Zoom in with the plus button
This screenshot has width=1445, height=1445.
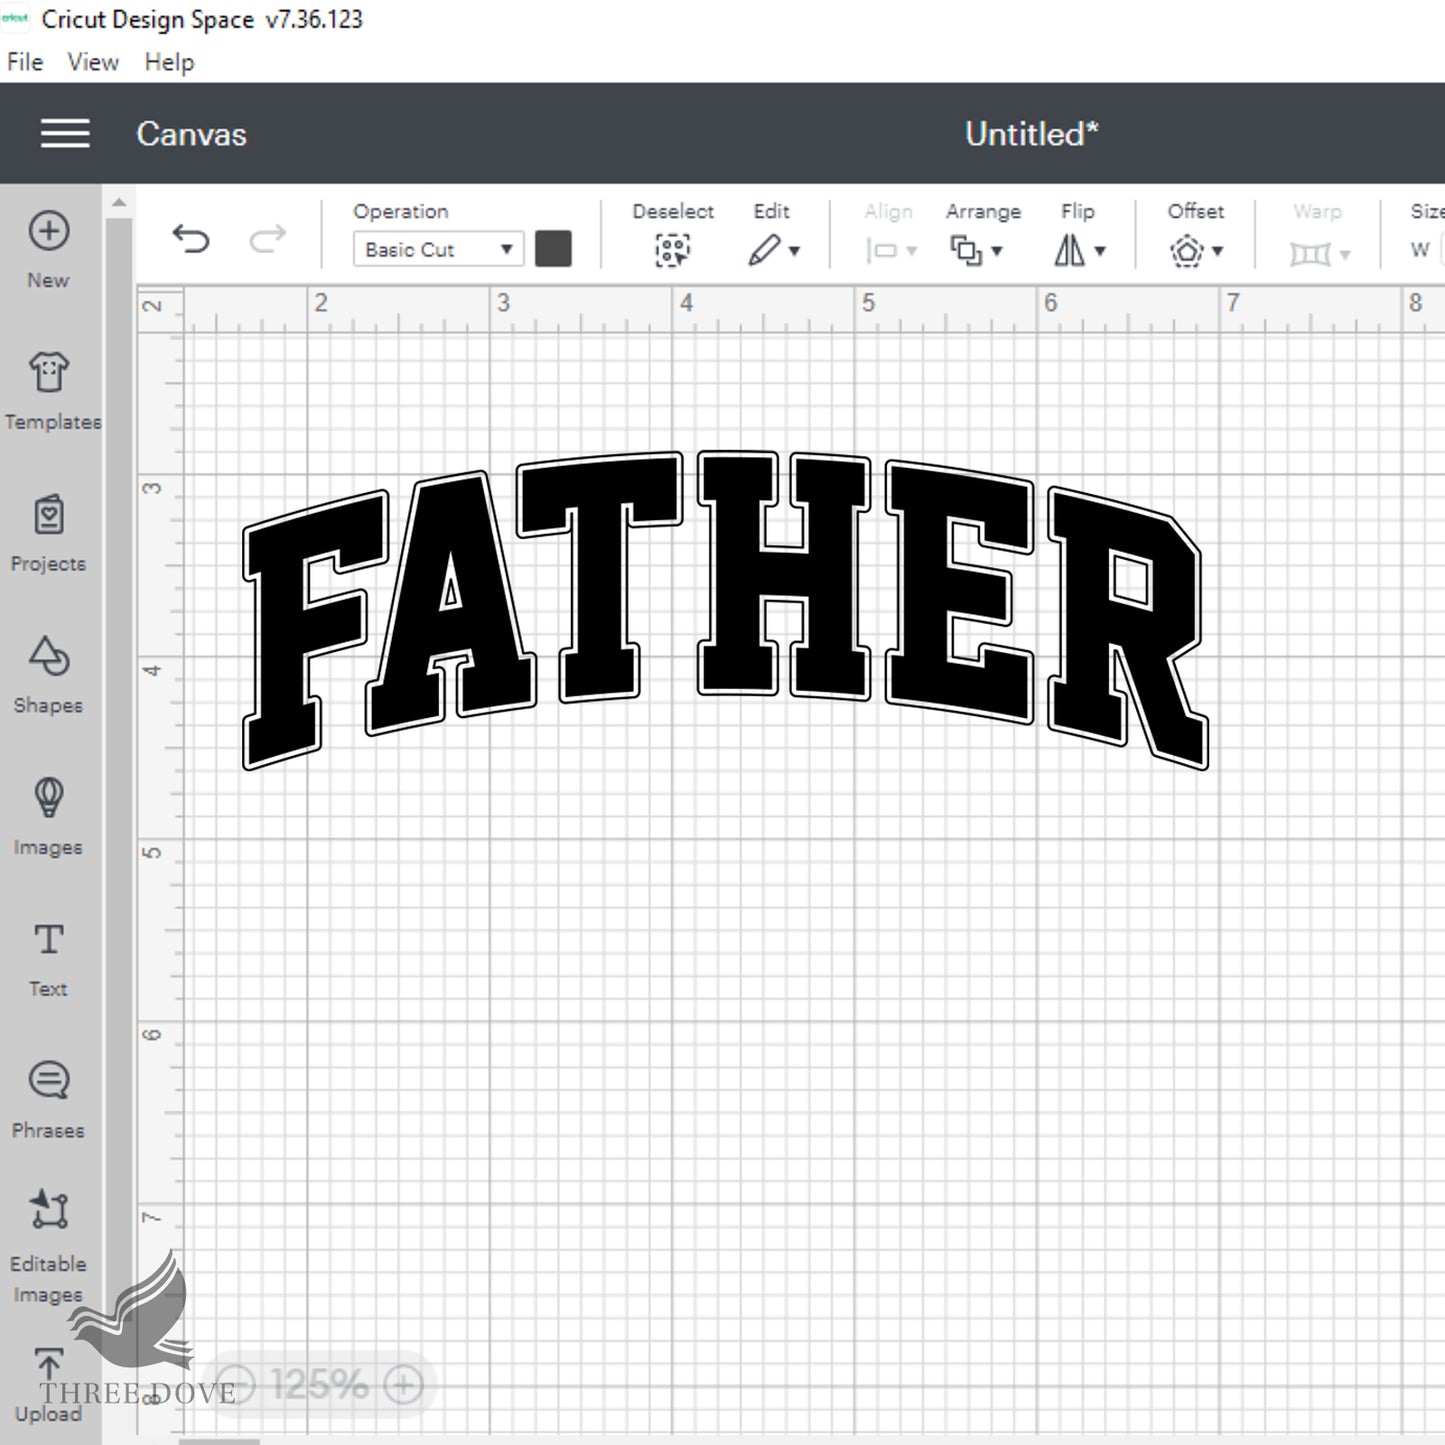point(404,1385)
